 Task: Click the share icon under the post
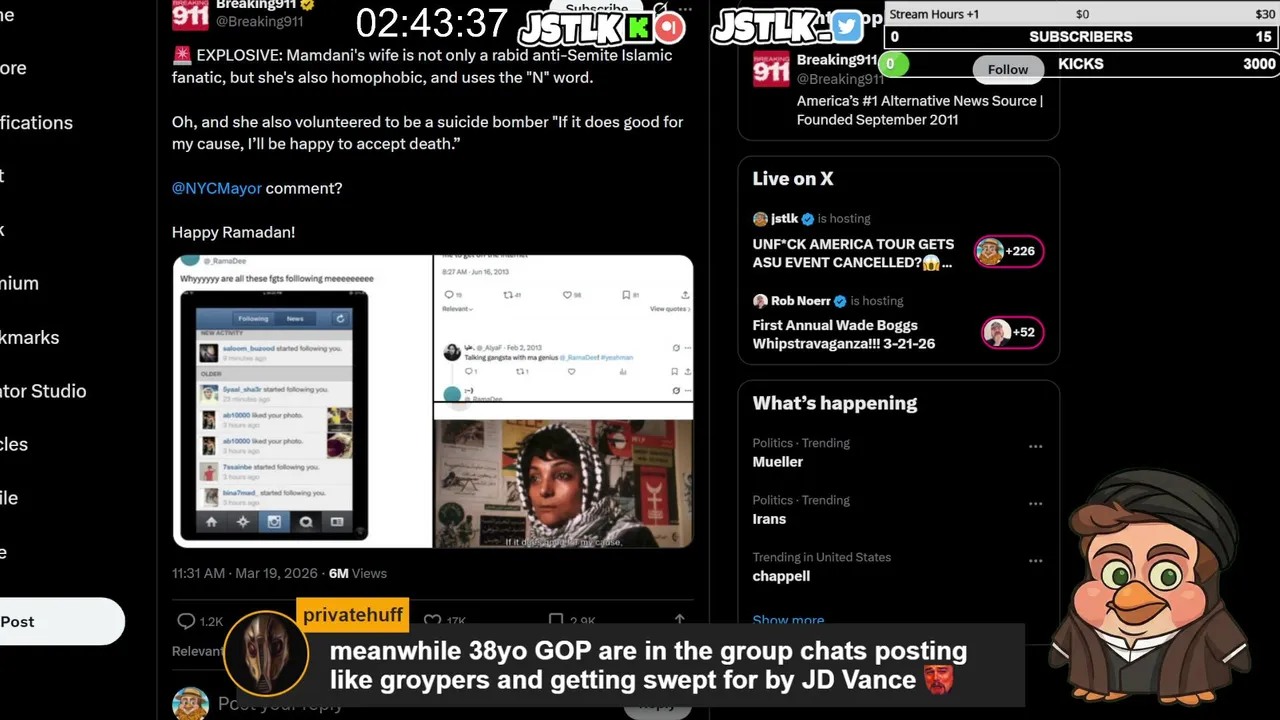(x=680, y=621)
